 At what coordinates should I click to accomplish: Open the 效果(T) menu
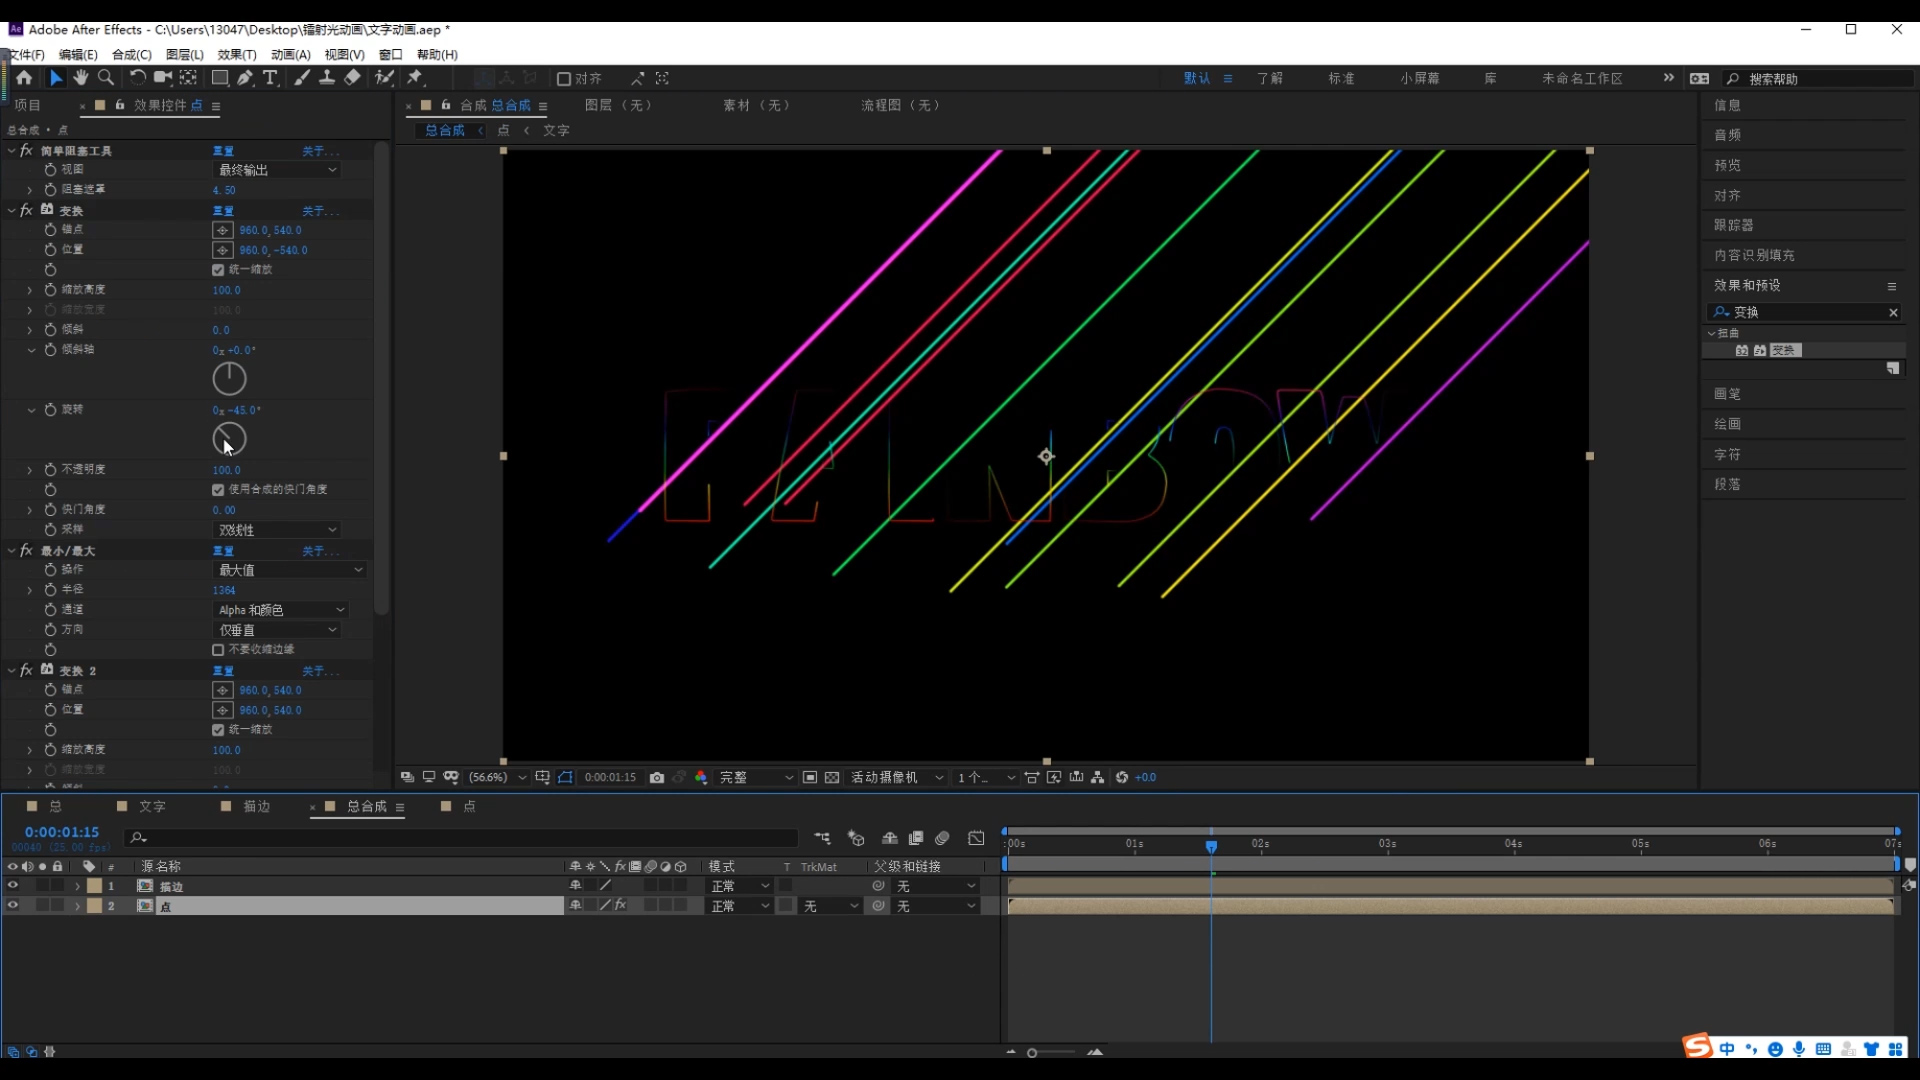(x=237, y=55)
